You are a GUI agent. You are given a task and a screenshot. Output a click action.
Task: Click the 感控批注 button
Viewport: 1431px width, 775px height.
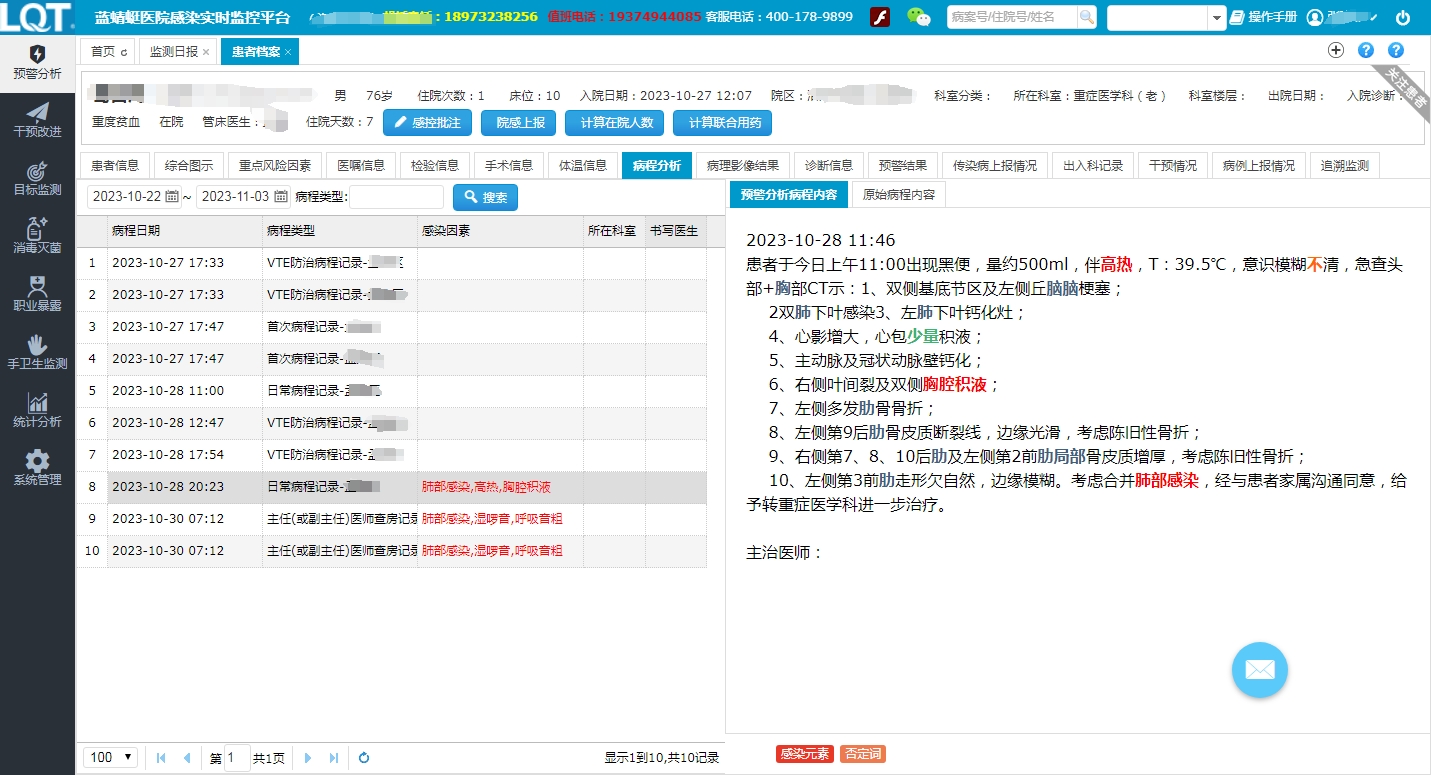tap(427, 123)
